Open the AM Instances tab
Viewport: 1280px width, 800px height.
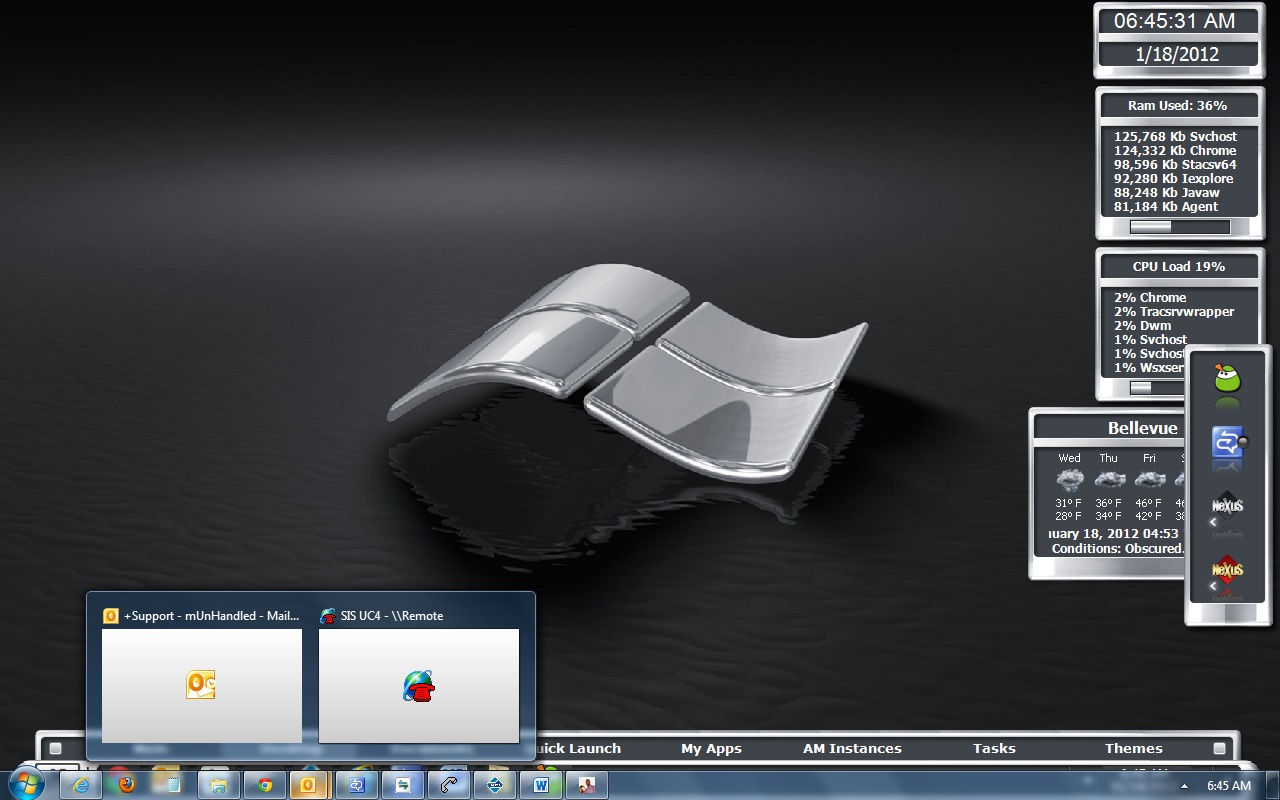852,748
